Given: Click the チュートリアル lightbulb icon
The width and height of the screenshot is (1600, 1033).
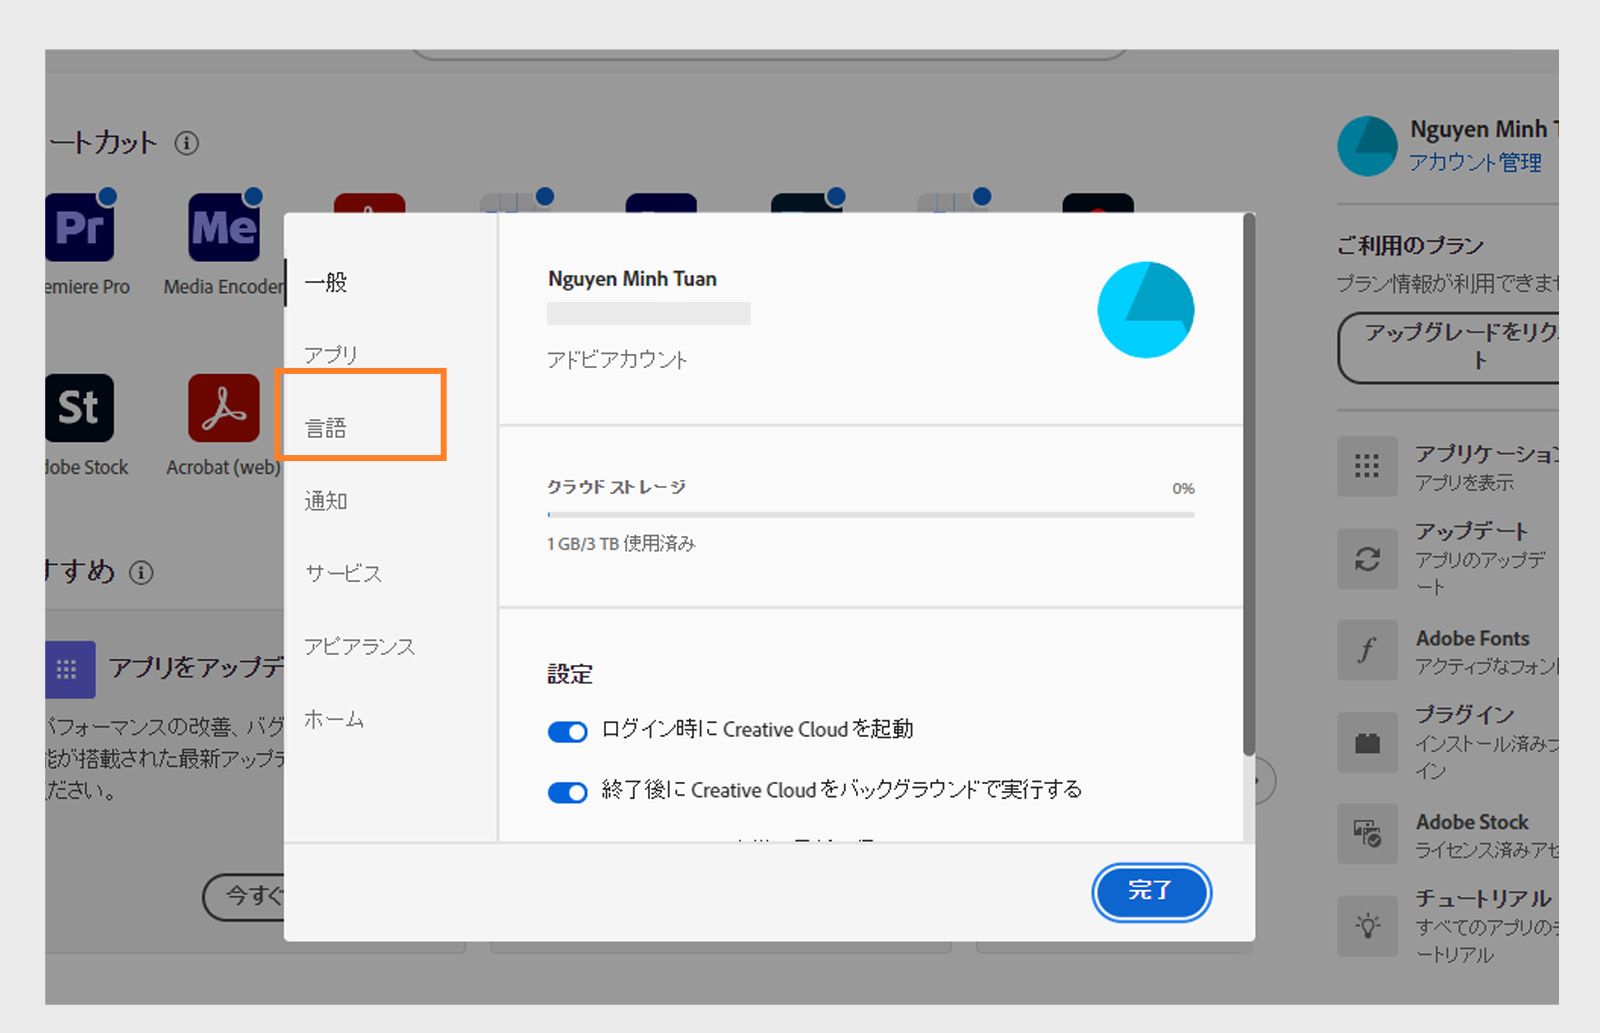Looking at the screenshot, I should [1367, 927].
